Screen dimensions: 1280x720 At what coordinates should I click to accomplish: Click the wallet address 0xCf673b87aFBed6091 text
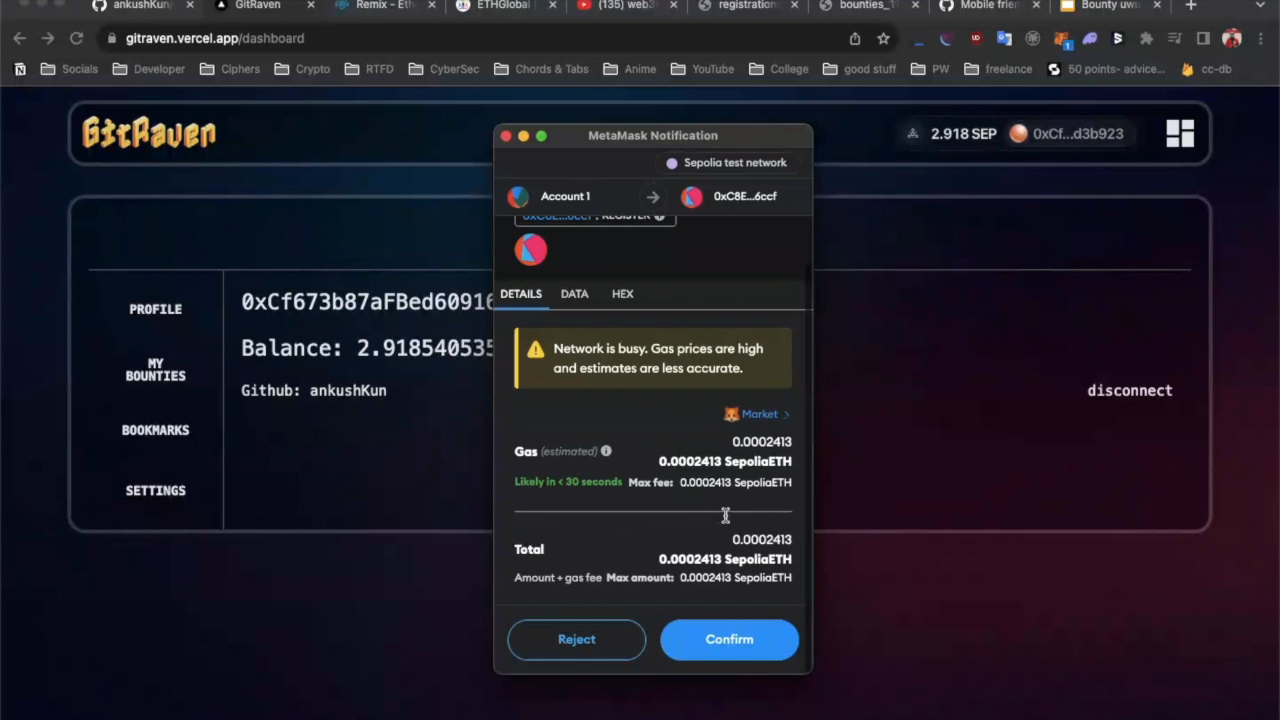[367, 302]
